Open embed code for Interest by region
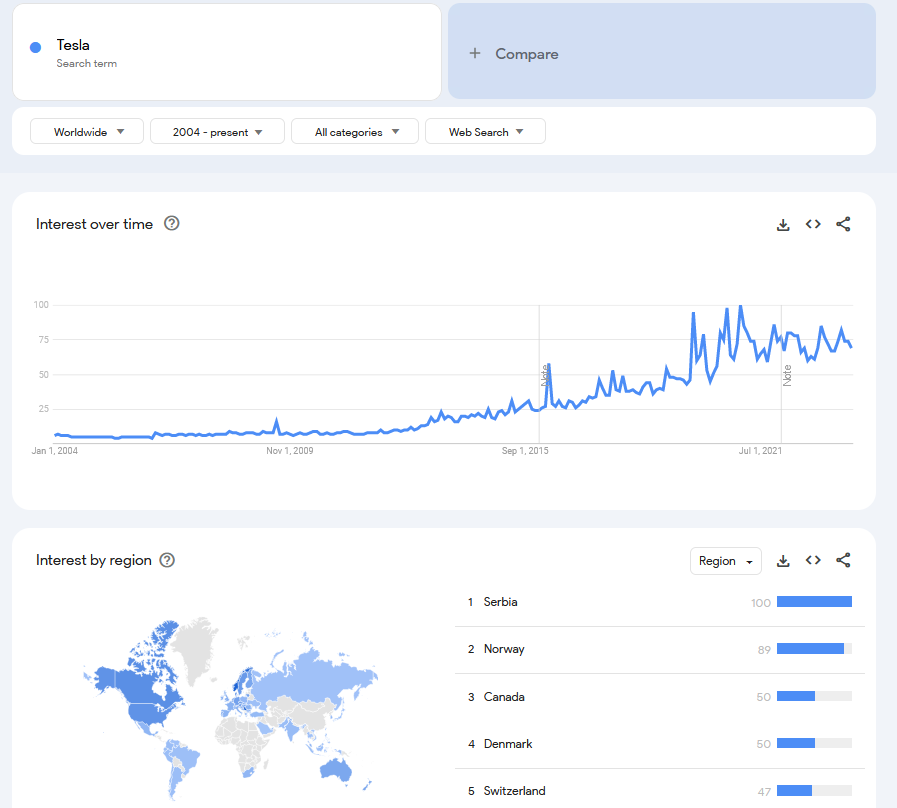Image resolution: width=897 pixels, height=808 pixels. tap(813, 560)
